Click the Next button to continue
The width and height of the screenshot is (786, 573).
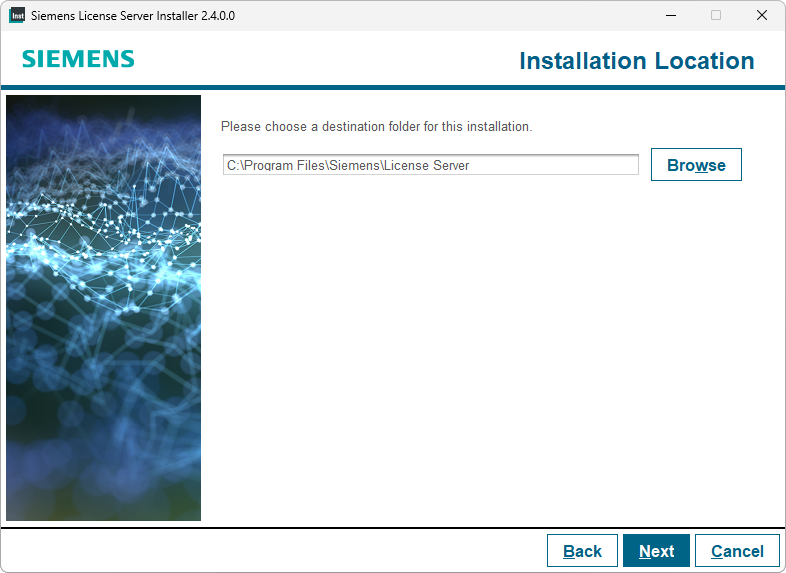656,551
